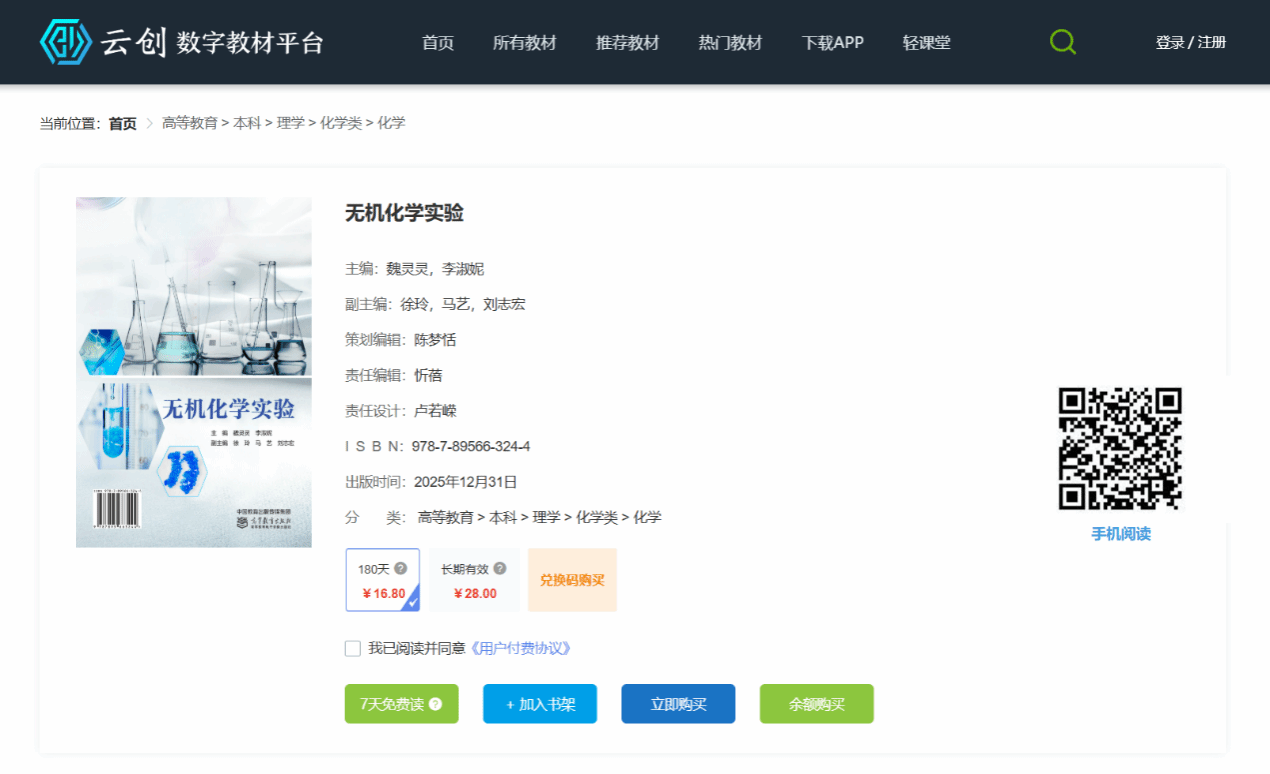Click the 无机化学实验 book cover image

coord(194,372)
